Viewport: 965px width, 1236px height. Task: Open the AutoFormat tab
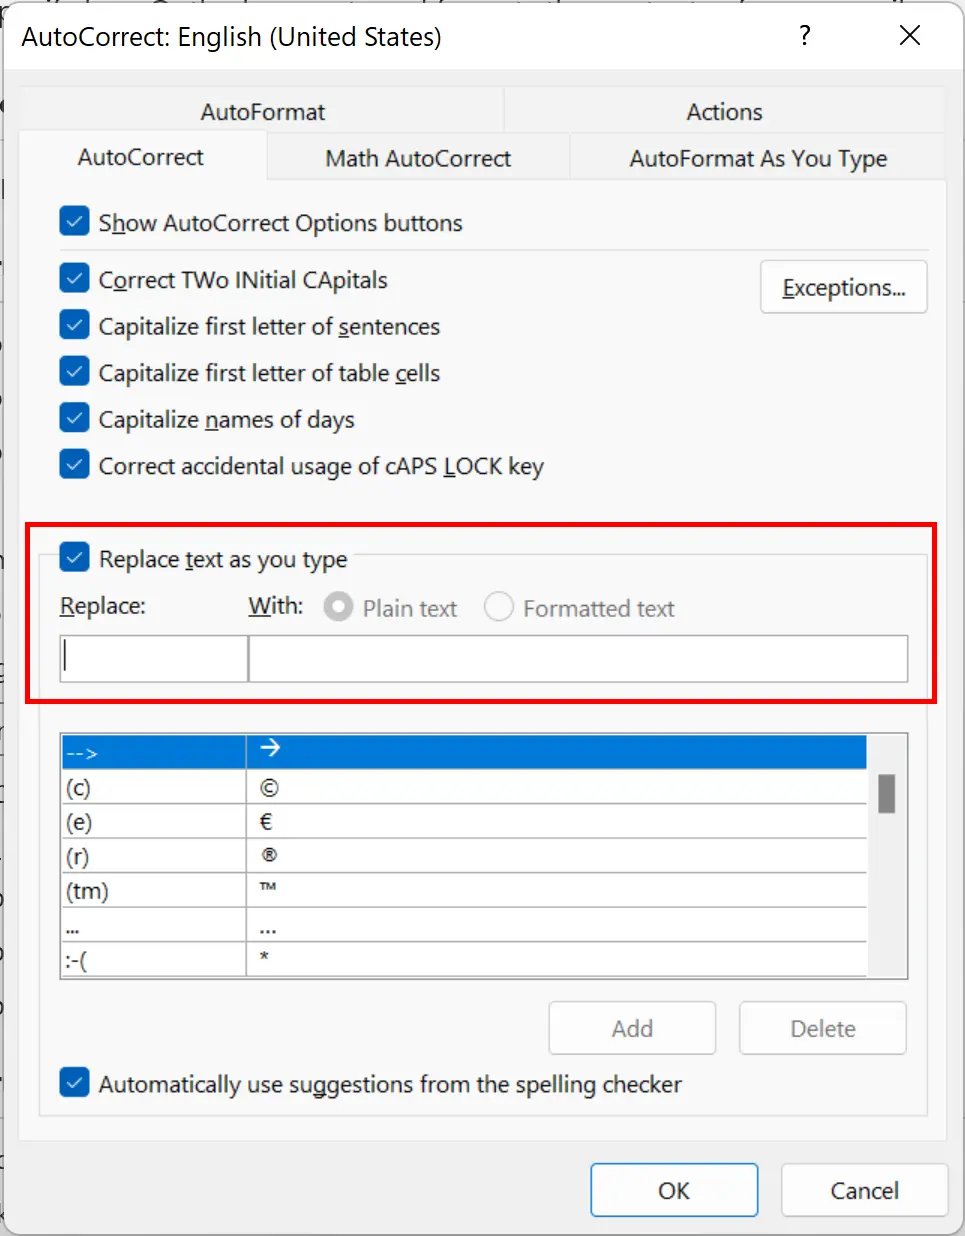click(x=262, y=111)
